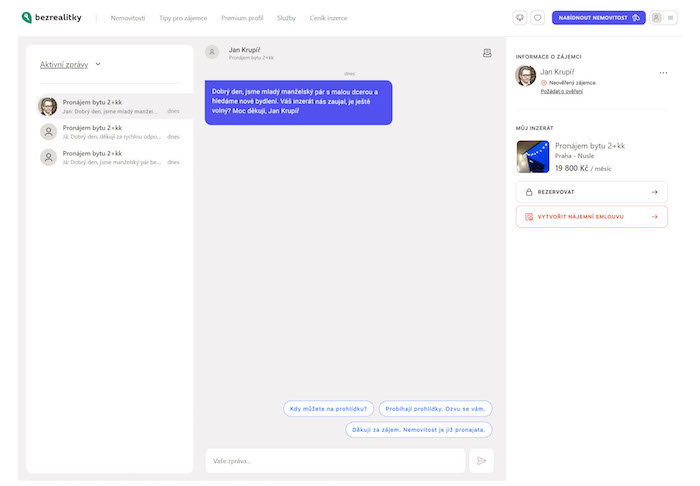This screenshot has width=700, height=486.
Task: Click the Rezervovat button
Action: point(591,191)
